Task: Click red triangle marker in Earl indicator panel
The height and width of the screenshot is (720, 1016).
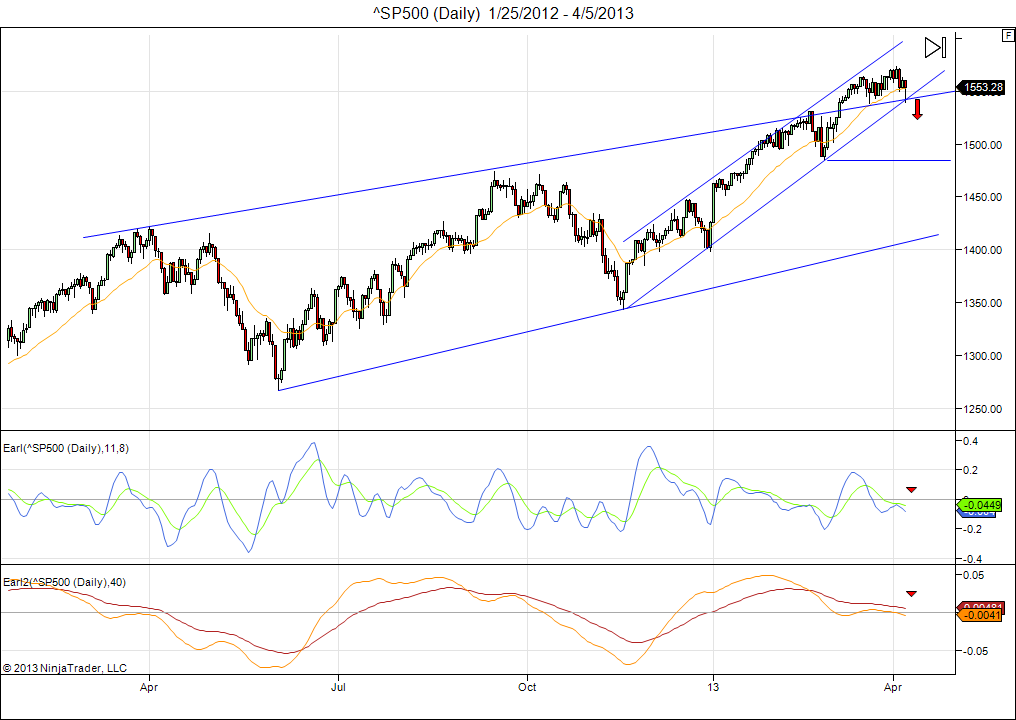Action: 911,489
